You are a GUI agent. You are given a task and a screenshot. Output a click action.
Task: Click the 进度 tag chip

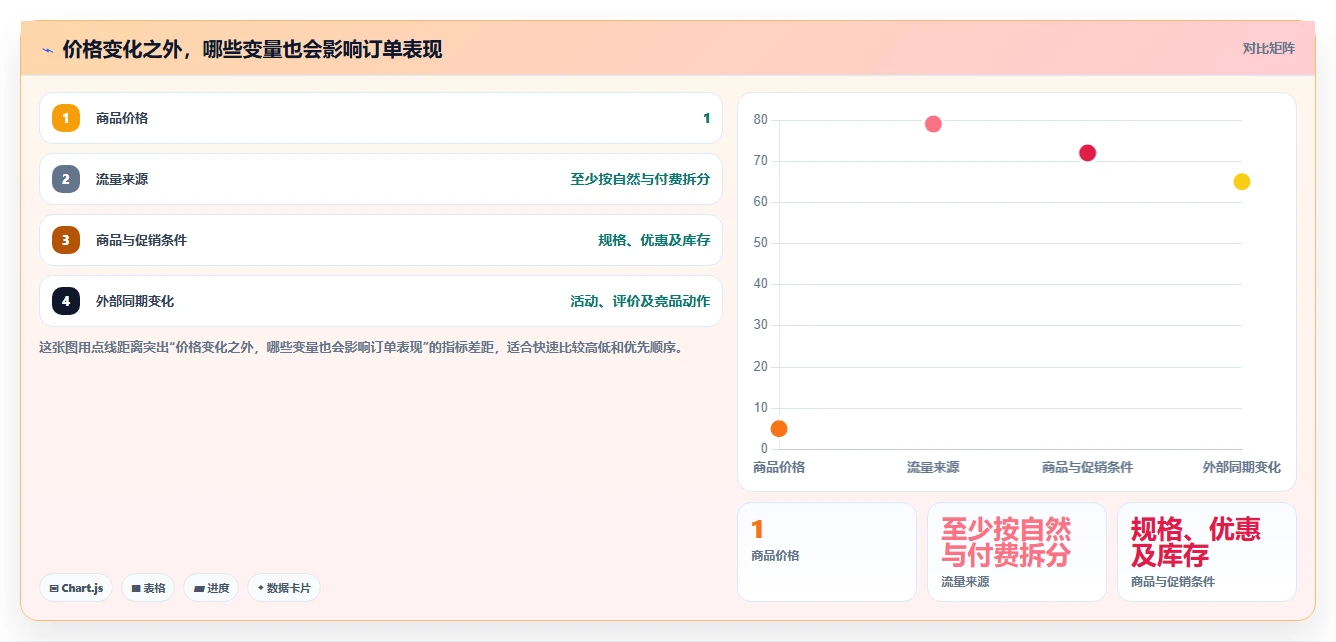pyautogui.click(x=211, y=588)
